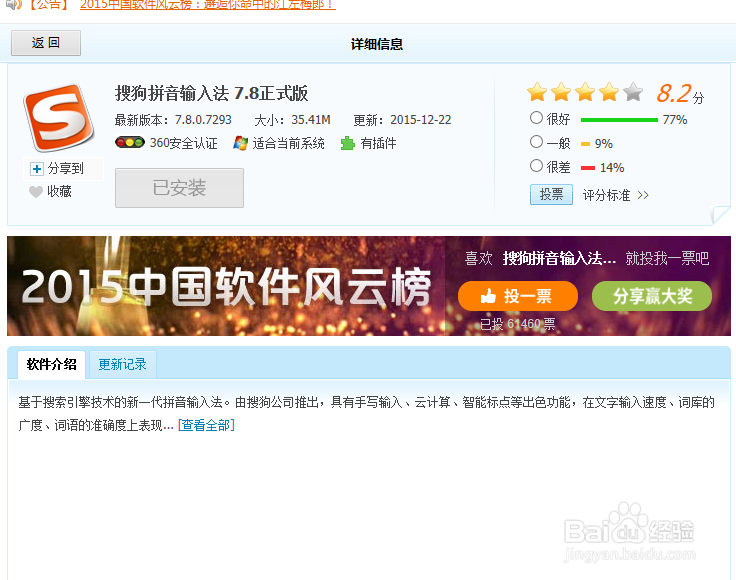Click the yellow 9% rating bar

click(585, 144)
